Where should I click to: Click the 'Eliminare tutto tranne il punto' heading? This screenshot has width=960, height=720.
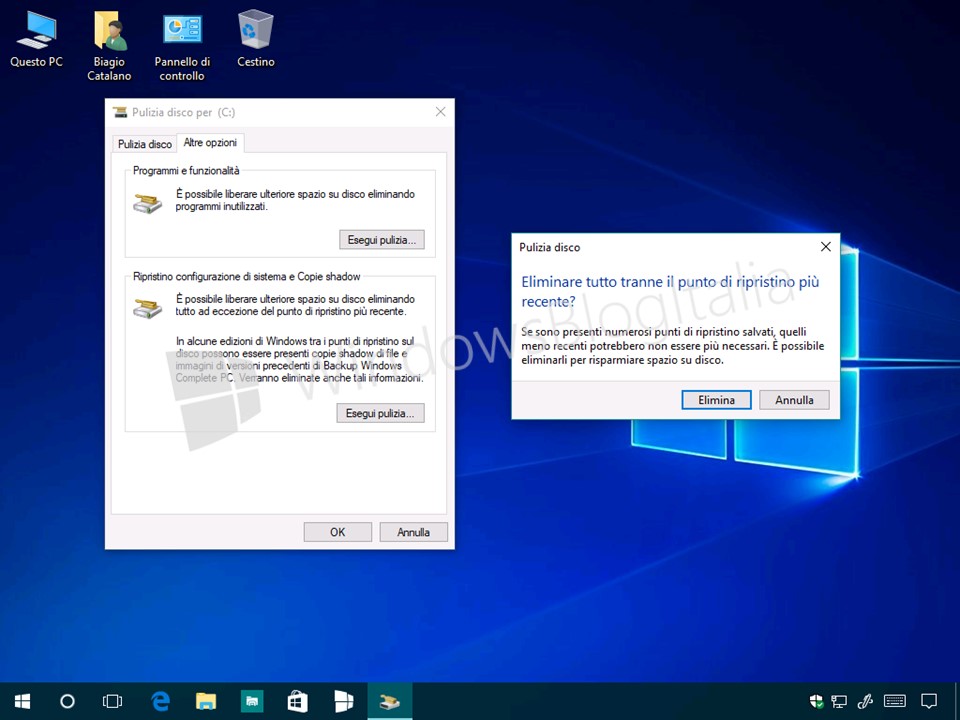point(670,291)
